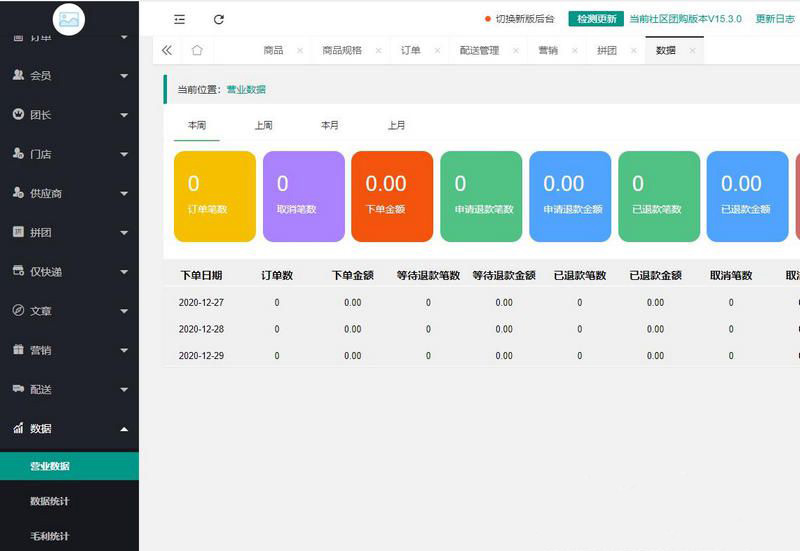Select the 上周 time range tab
The width and height of the screenshot is (800, 551).
264,126
